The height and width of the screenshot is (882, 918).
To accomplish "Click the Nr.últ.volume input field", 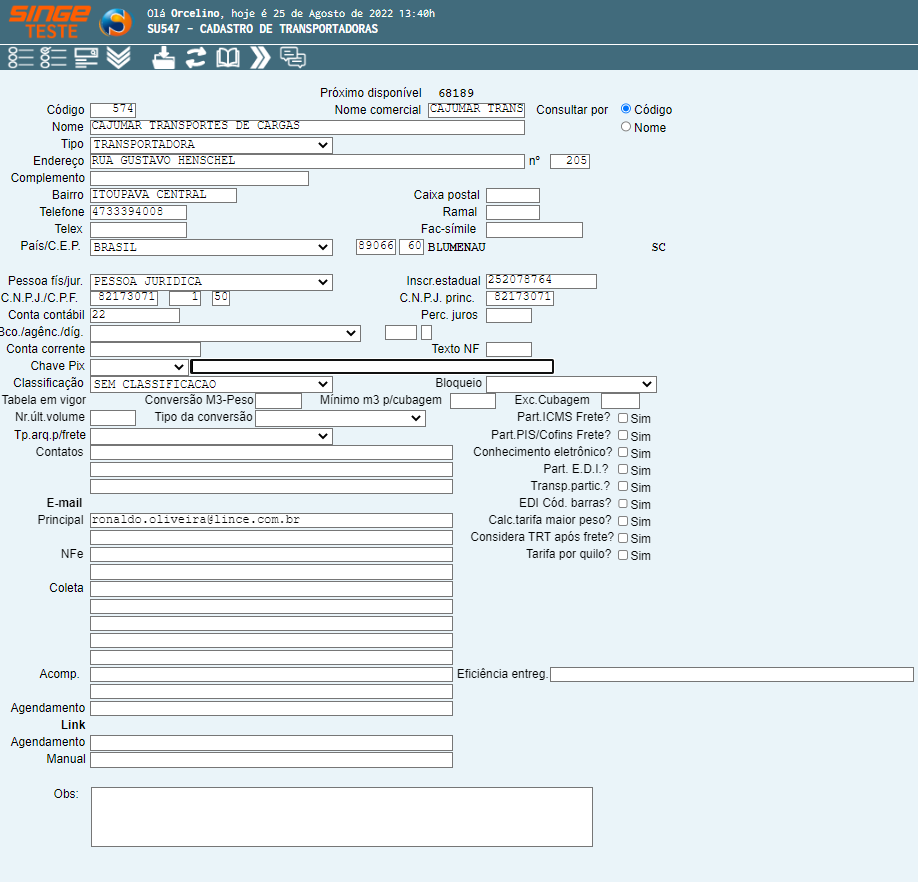I will (113, 417).
